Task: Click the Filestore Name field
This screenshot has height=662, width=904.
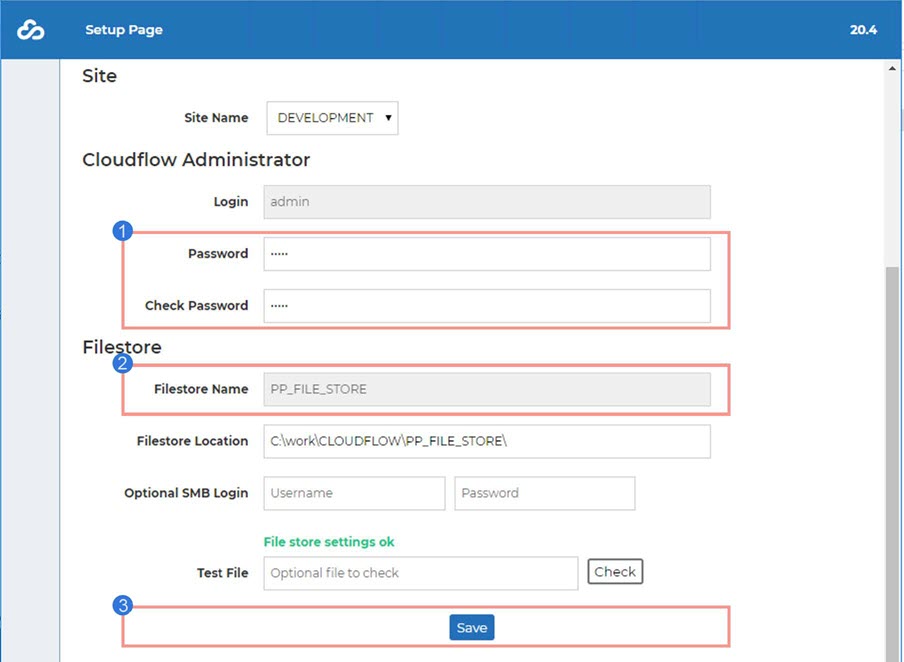Action: (x=487, y=389)
